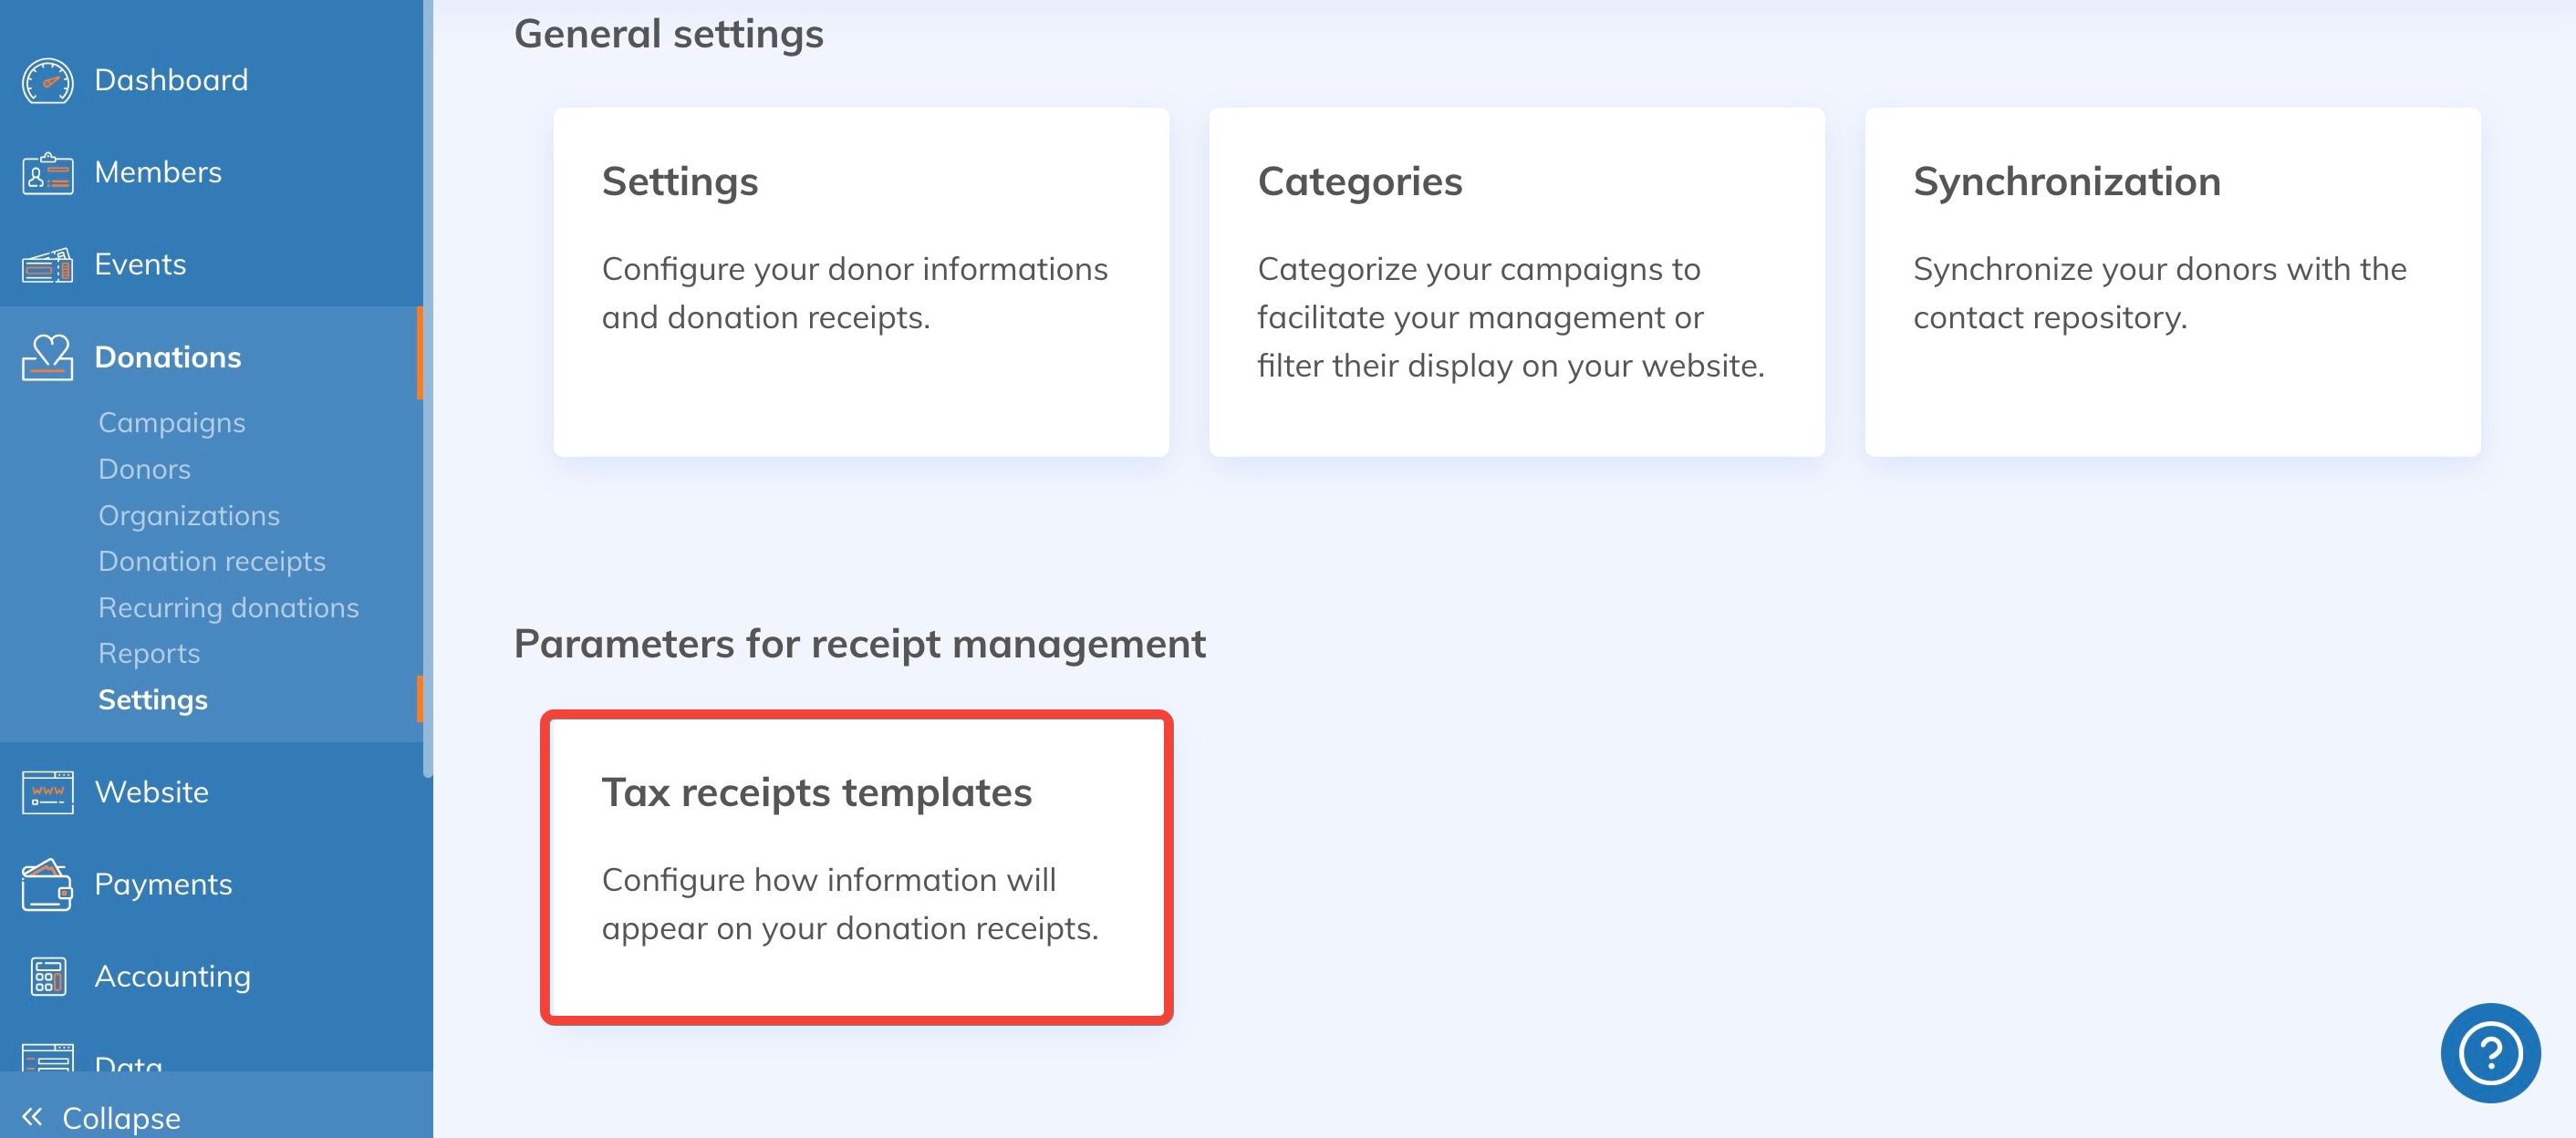Open the help question mark button

click(x=2489, y=1052)
